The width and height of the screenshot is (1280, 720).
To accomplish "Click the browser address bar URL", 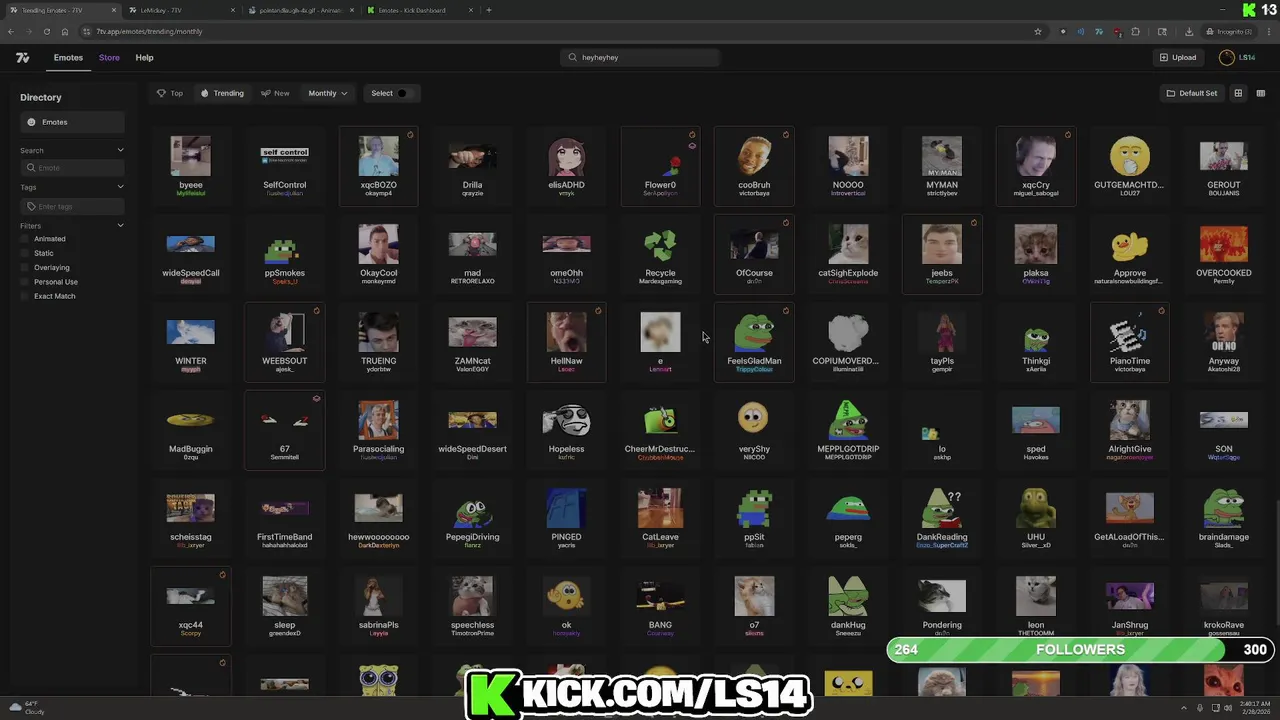I will tap(149, 31).
